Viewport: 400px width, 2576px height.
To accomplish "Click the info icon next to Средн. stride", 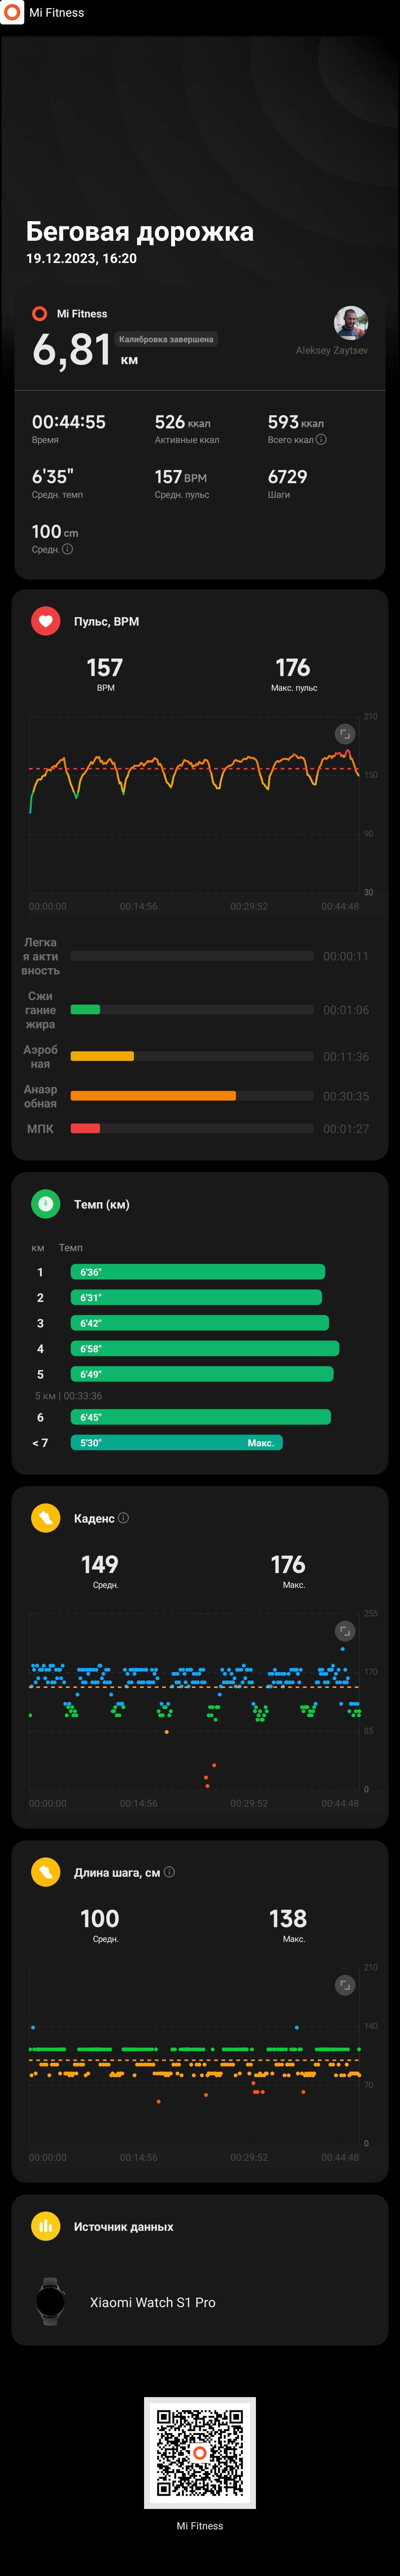I will 67,549.
